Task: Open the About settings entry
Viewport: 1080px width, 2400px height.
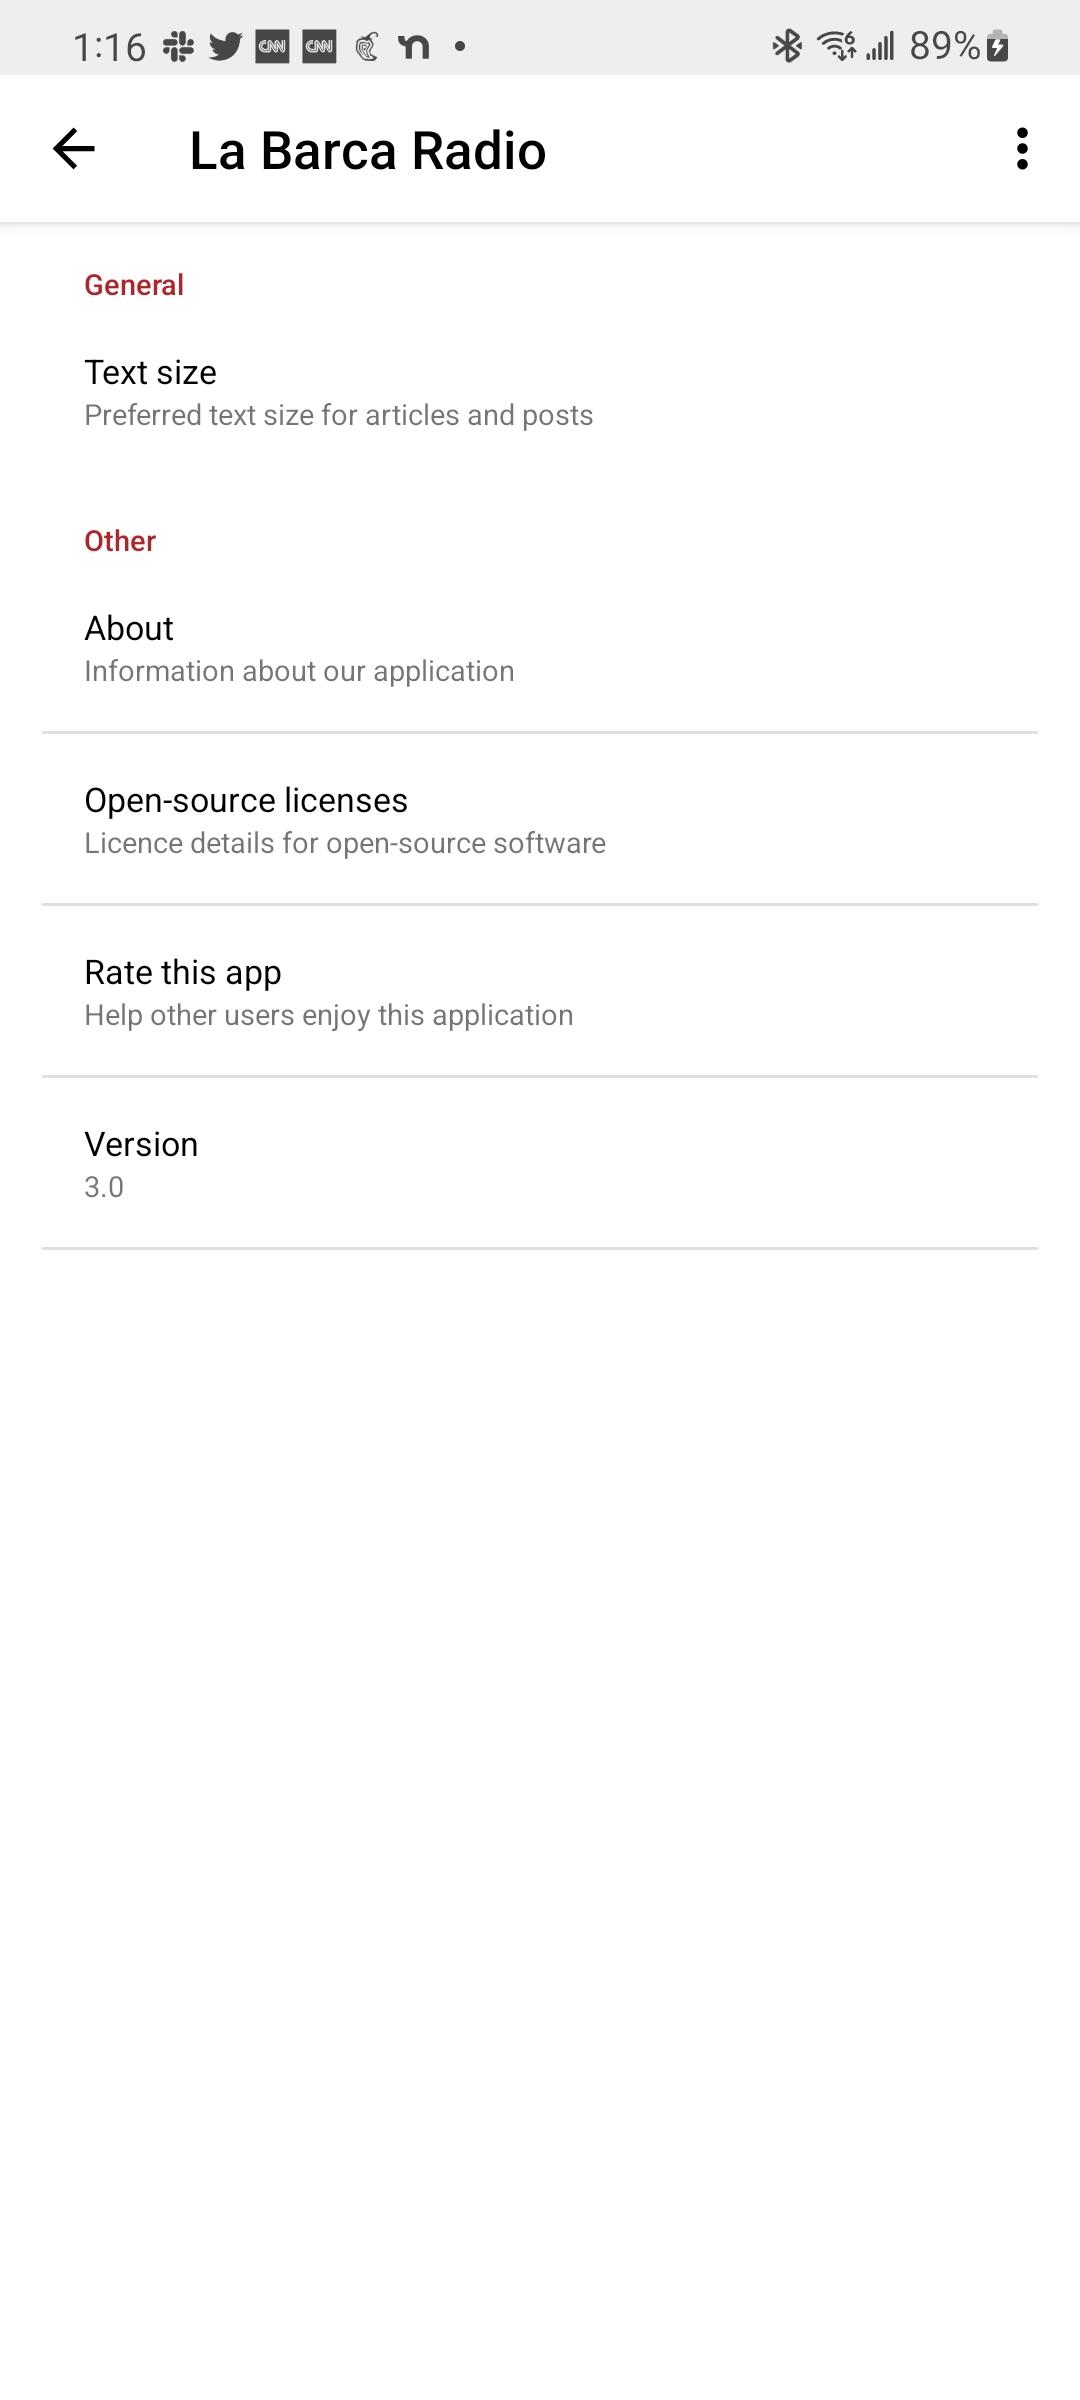Action: 540,648
